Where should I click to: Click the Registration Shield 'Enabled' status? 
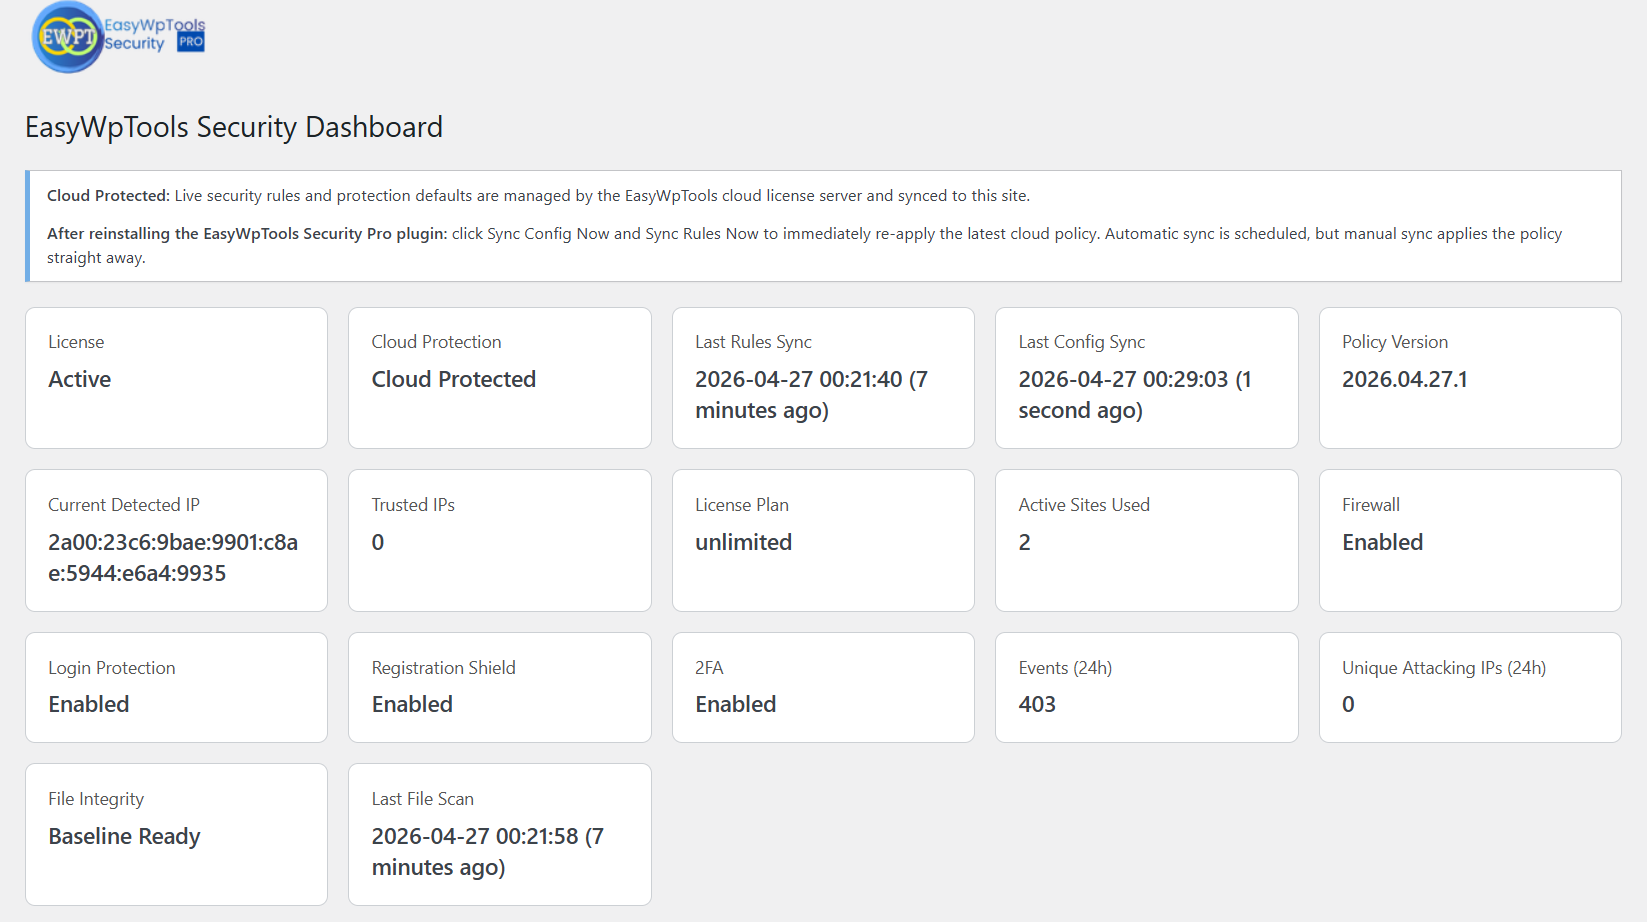[x=412, y=704]
